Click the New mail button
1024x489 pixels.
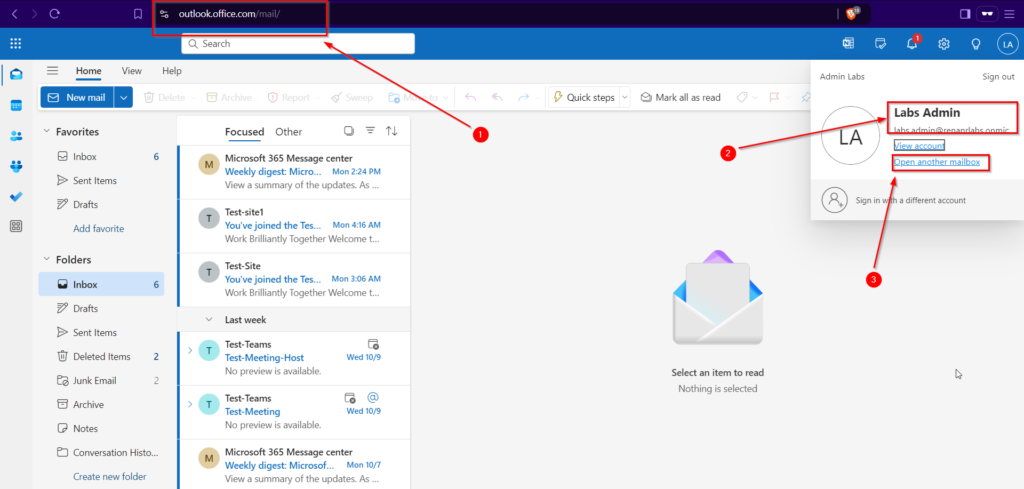pos(78,97)
